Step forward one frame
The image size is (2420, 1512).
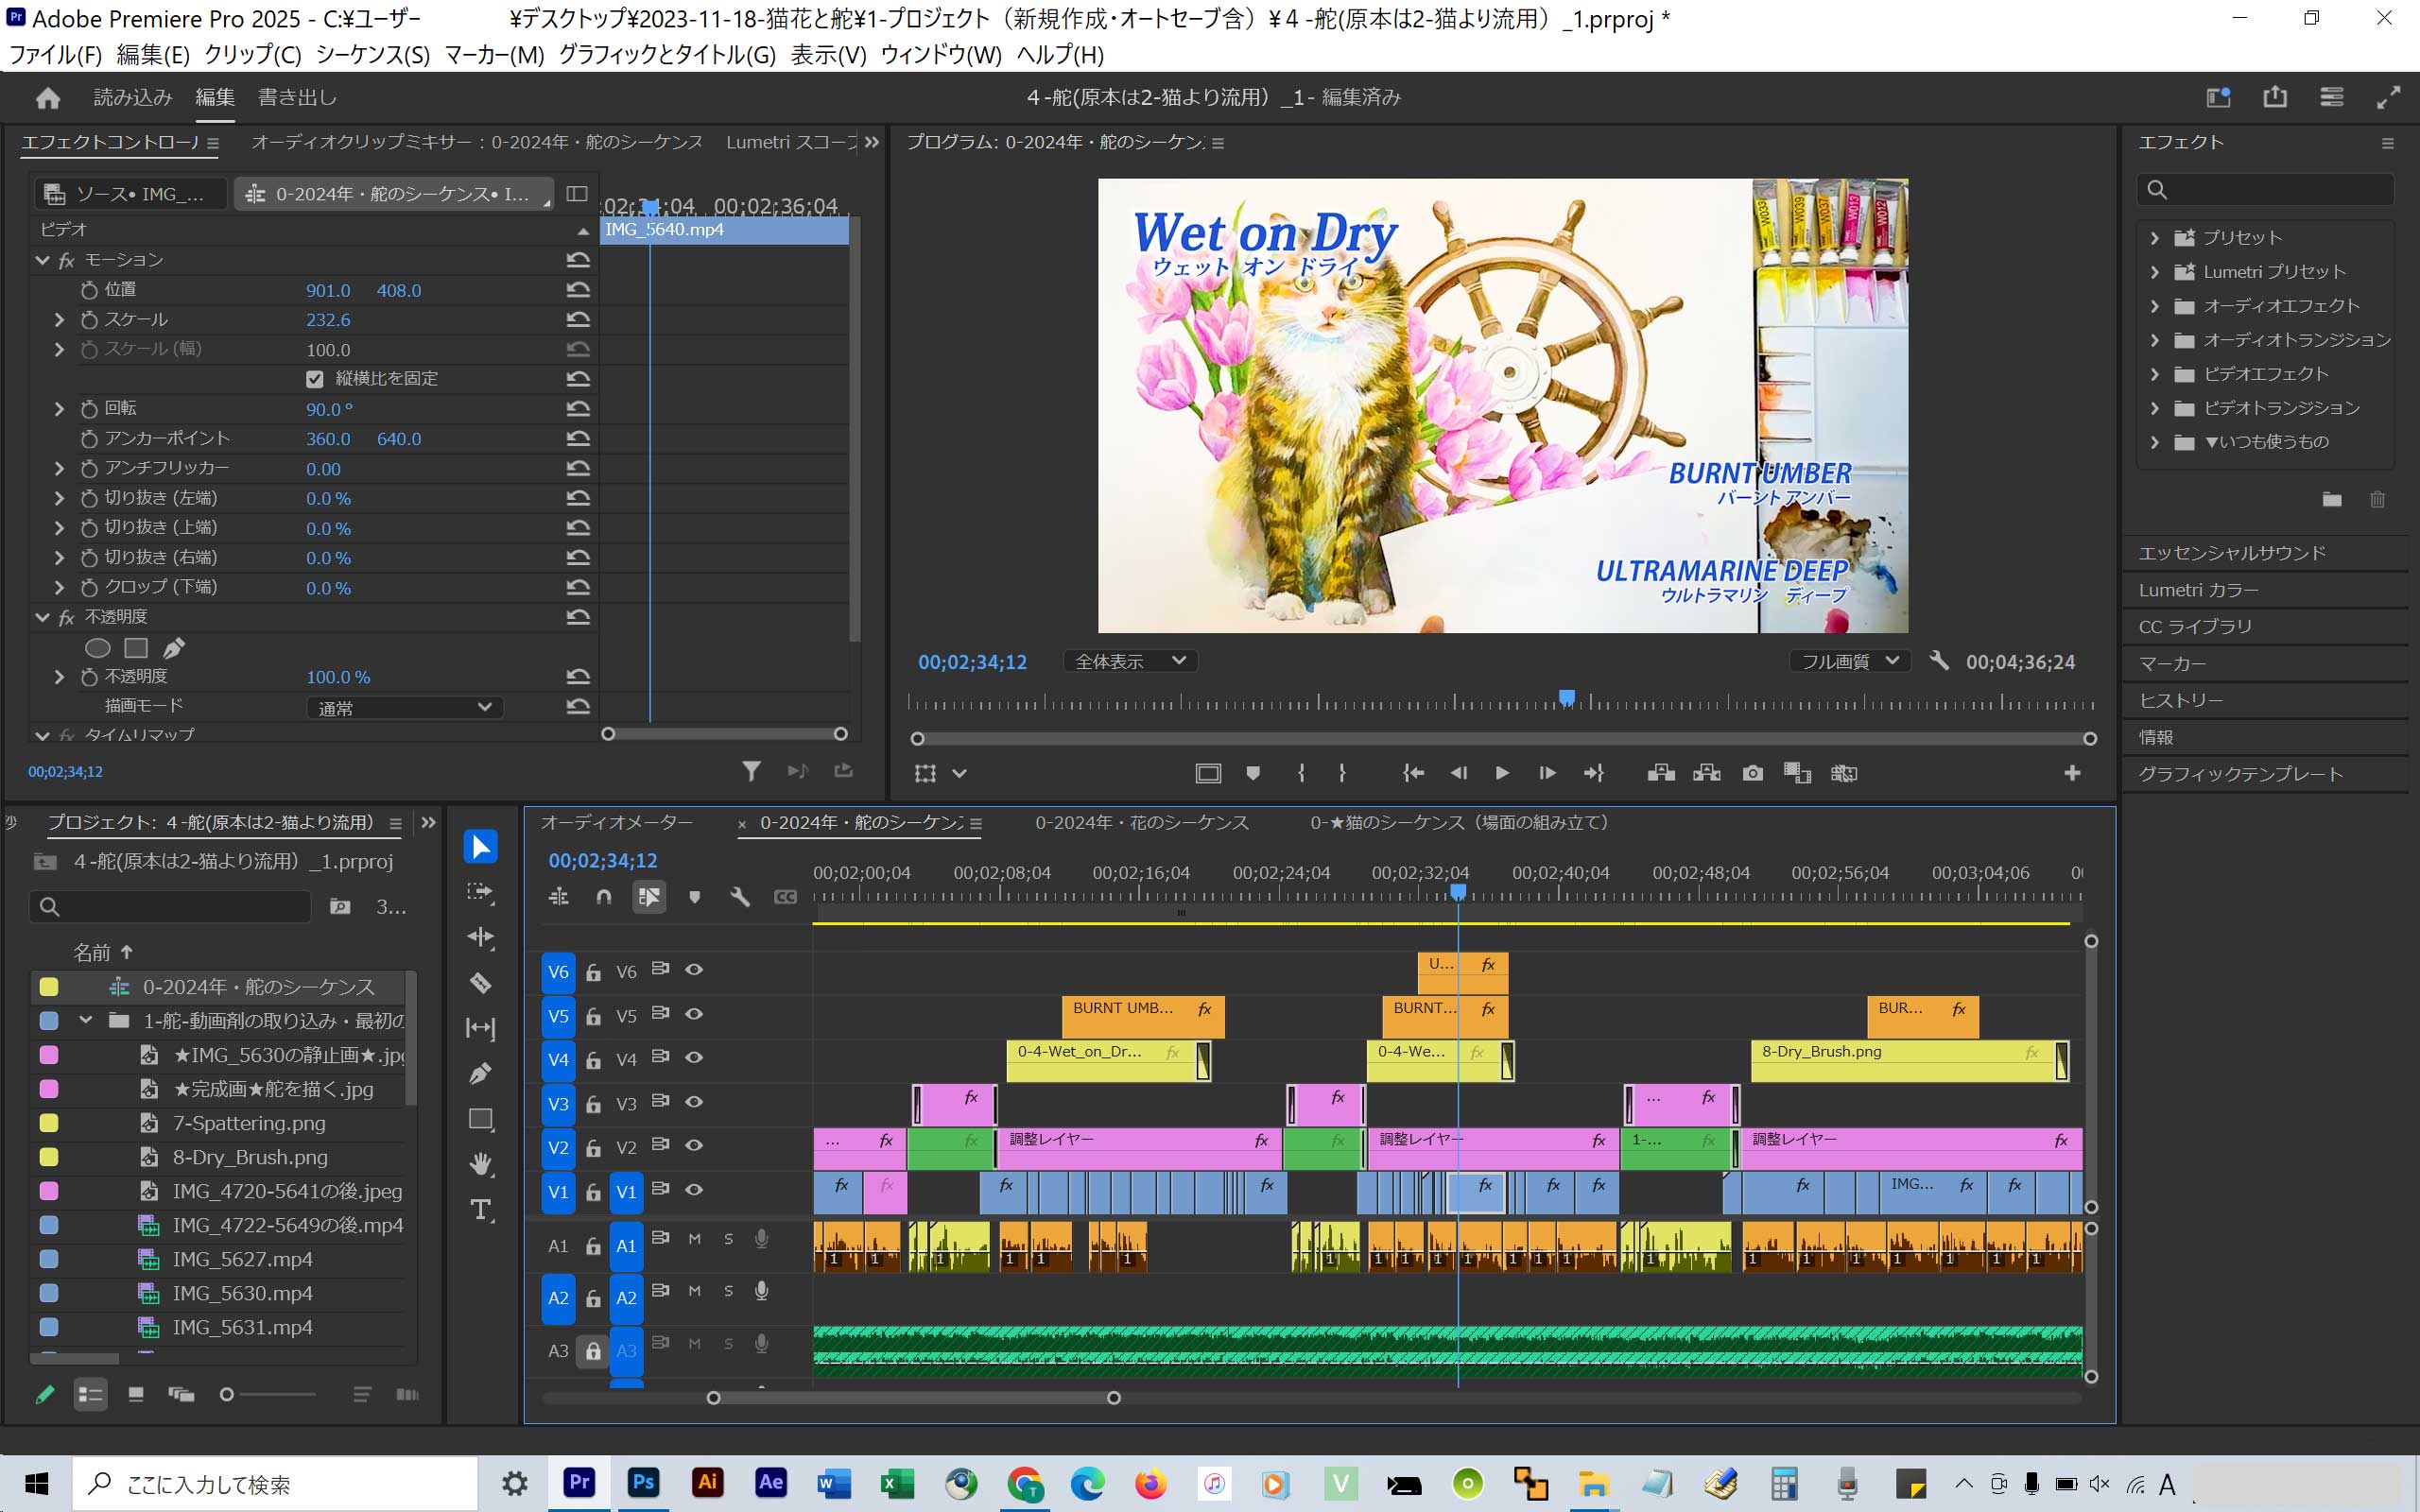click(x=1547, y=773)
